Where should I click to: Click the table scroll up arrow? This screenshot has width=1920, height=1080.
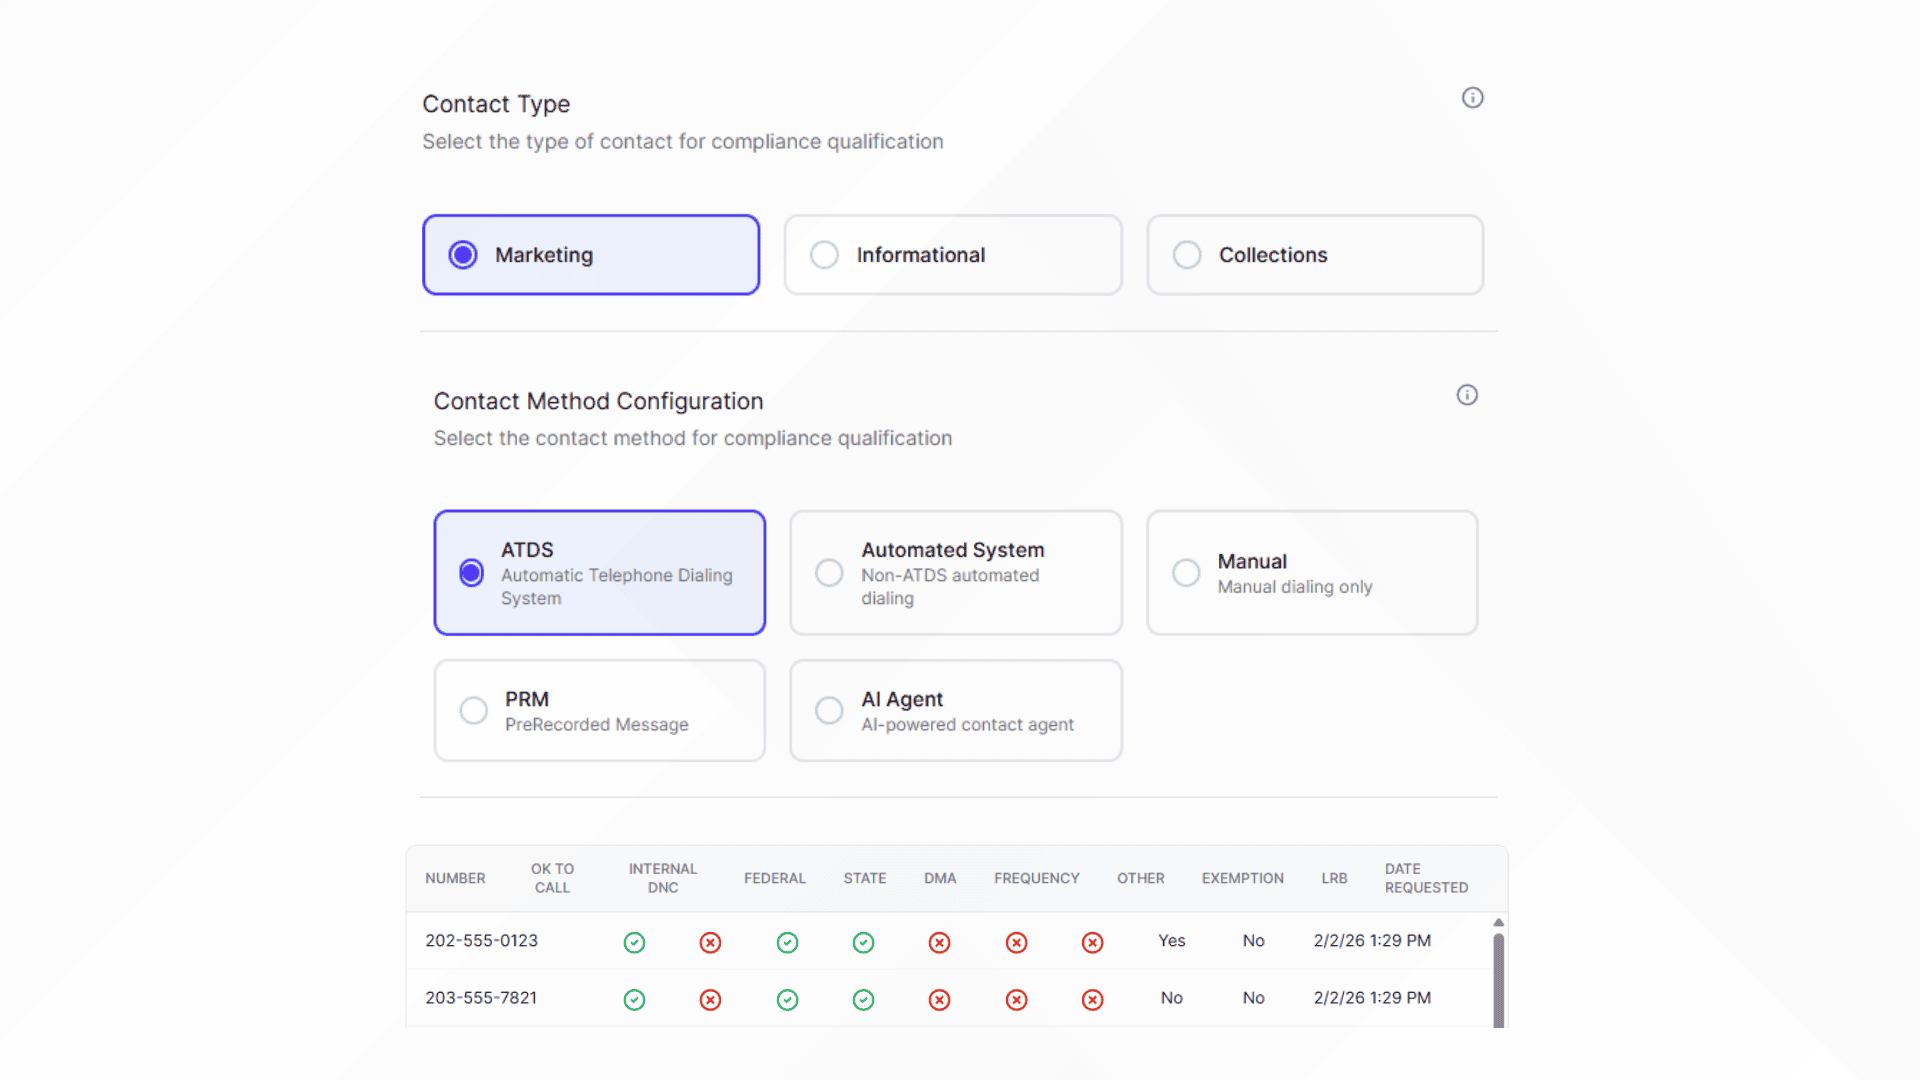point(1498,922)
